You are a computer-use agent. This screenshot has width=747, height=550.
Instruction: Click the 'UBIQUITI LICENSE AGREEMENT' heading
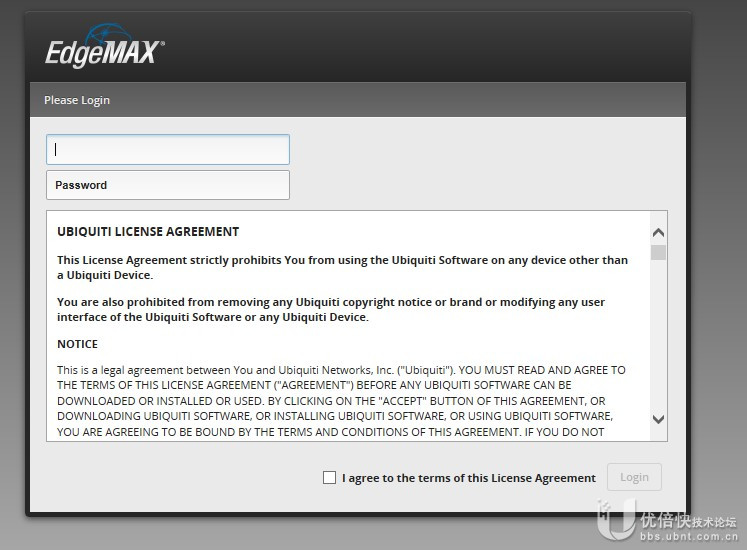coord(148,232)
